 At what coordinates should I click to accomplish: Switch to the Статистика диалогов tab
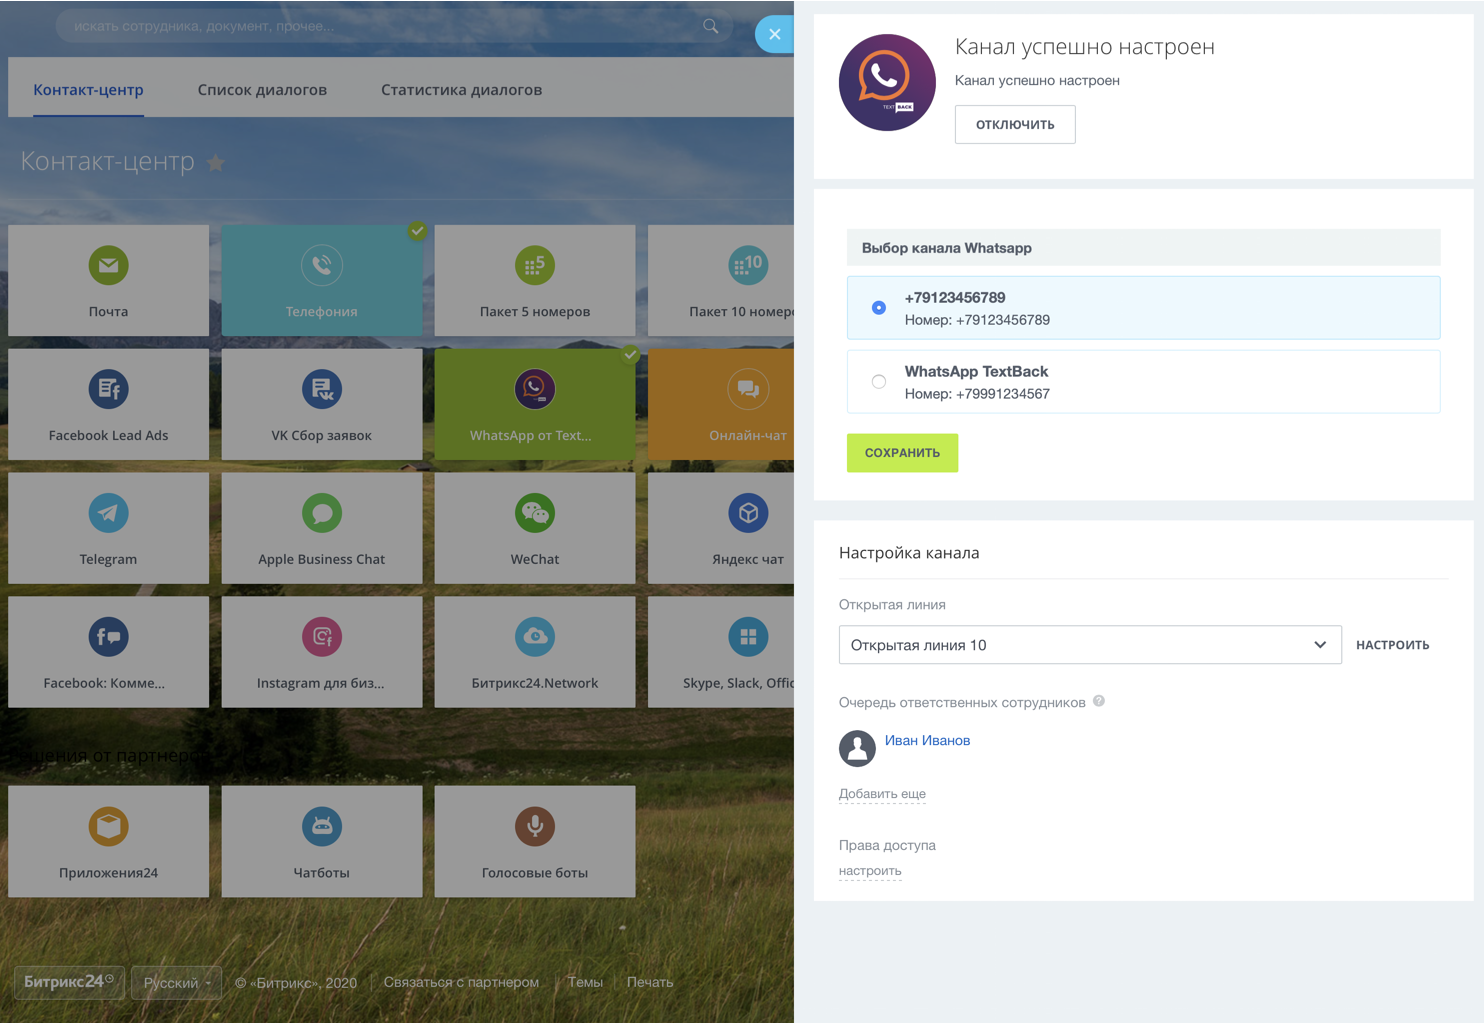pos(461,90)
